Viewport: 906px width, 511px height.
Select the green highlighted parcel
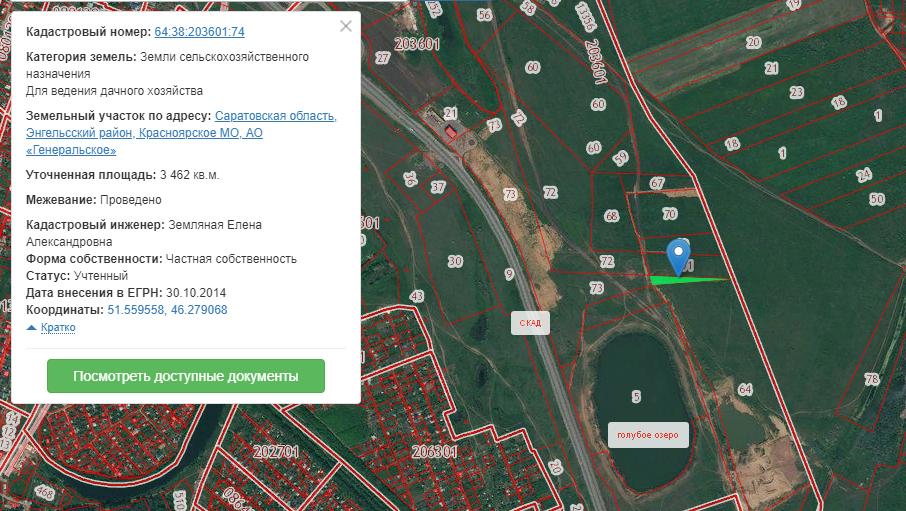(x=680, y=280)
